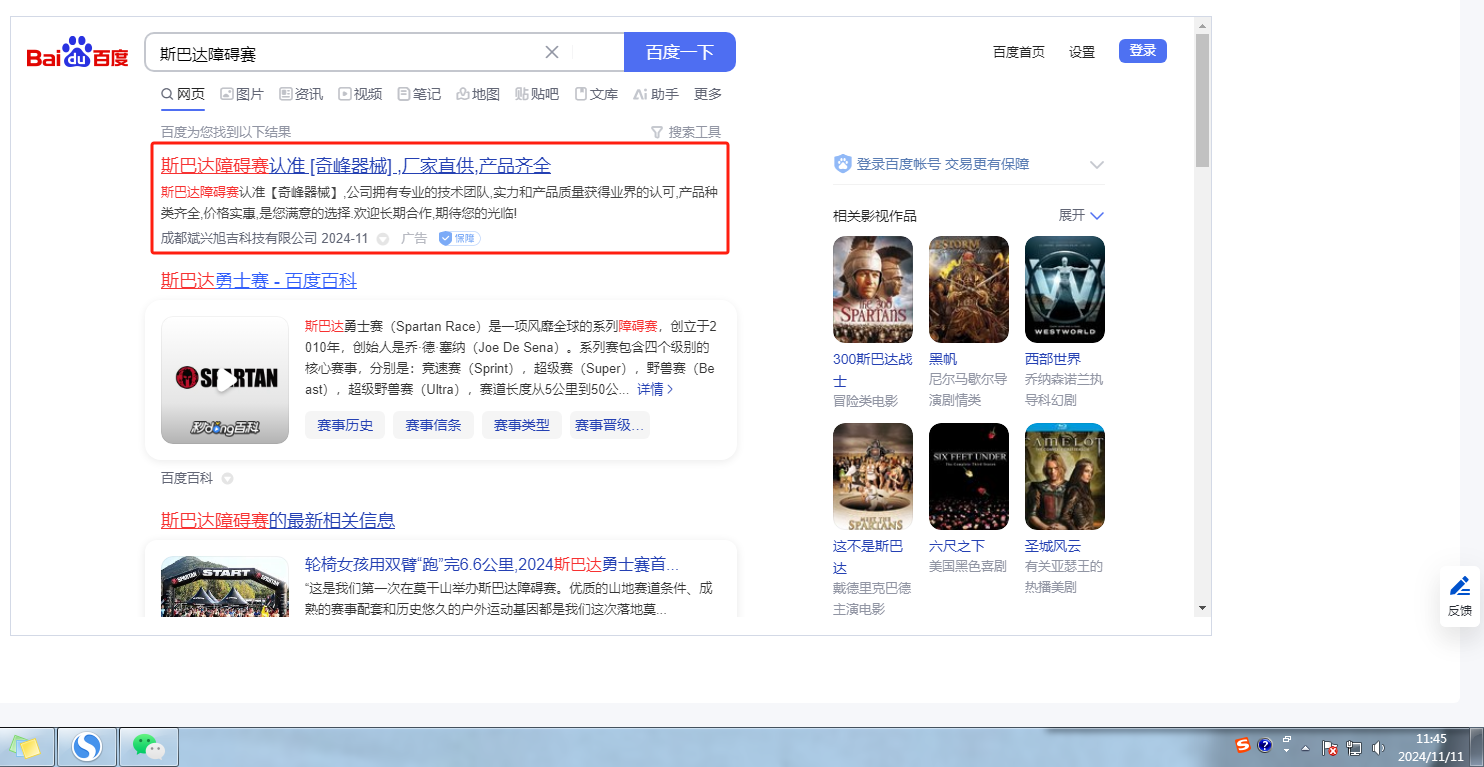The width and height of the screenshot is (1484, 767).
Task: Open WeChat from the taskbar
Action: pos(148,746)
